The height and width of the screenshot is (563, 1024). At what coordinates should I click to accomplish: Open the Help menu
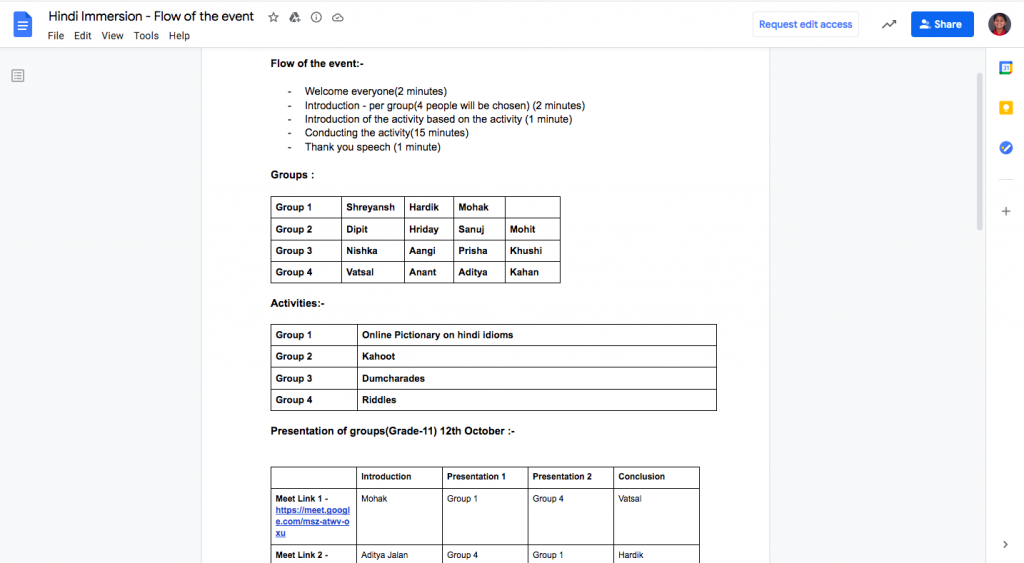(x=179, y=36)
